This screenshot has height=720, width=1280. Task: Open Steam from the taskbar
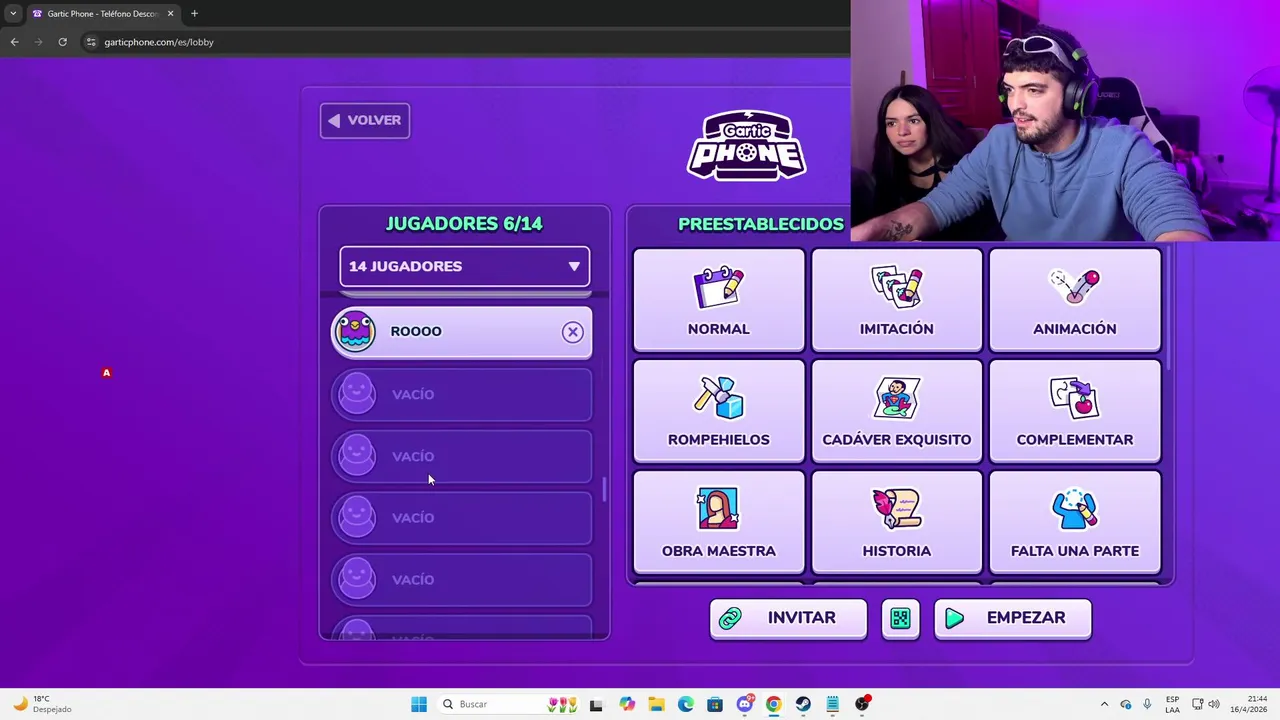(x=803, y=704)
